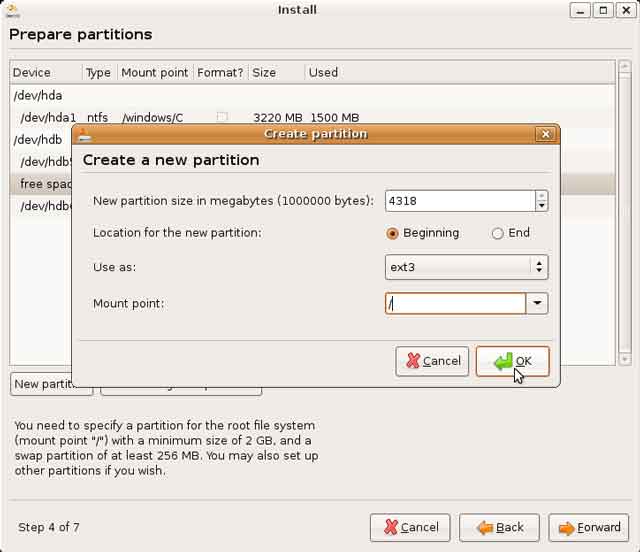Maximize the Install window
Screen dimensions: 640x552
tap(604, 10)
